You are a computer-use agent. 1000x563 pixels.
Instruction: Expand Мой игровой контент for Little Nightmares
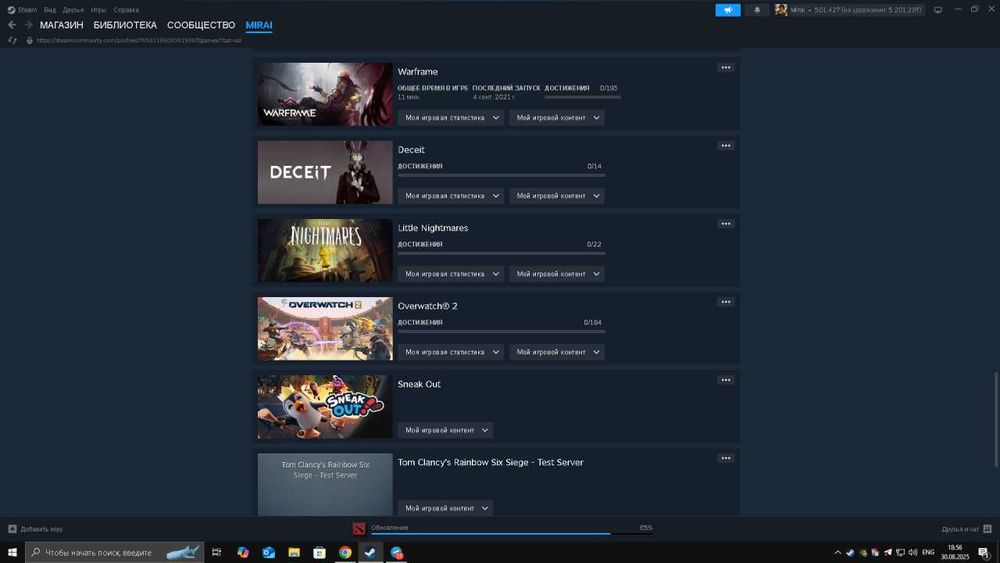(557, 274)
